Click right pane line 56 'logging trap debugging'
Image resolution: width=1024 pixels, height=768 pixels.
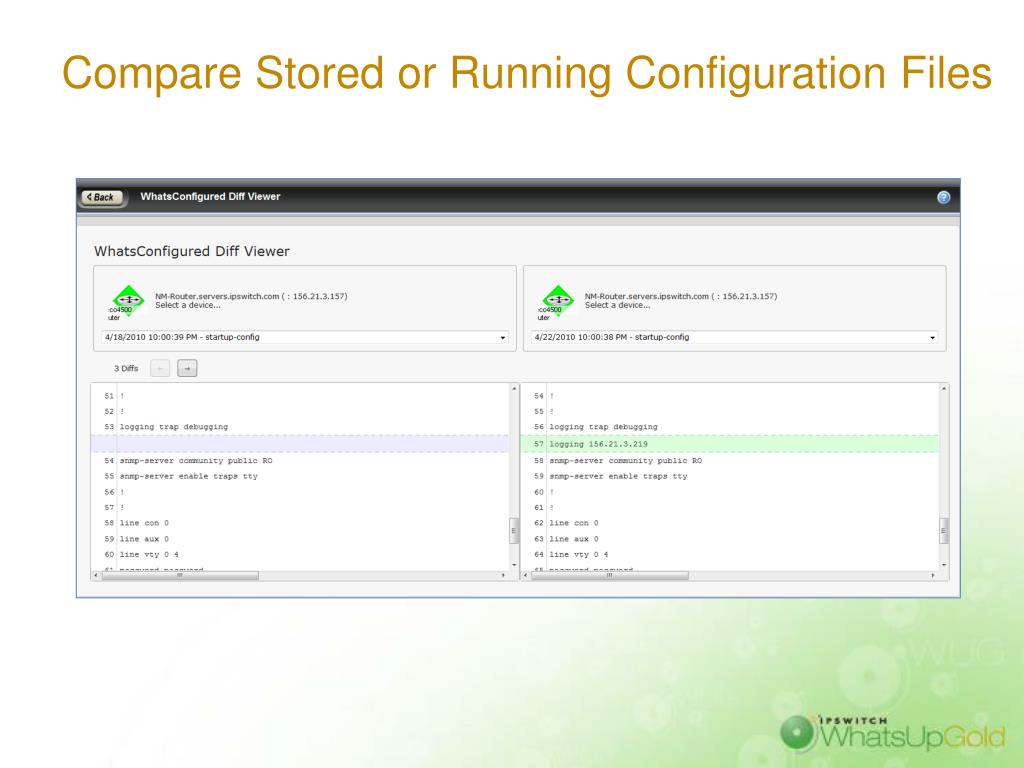(603, 427)
